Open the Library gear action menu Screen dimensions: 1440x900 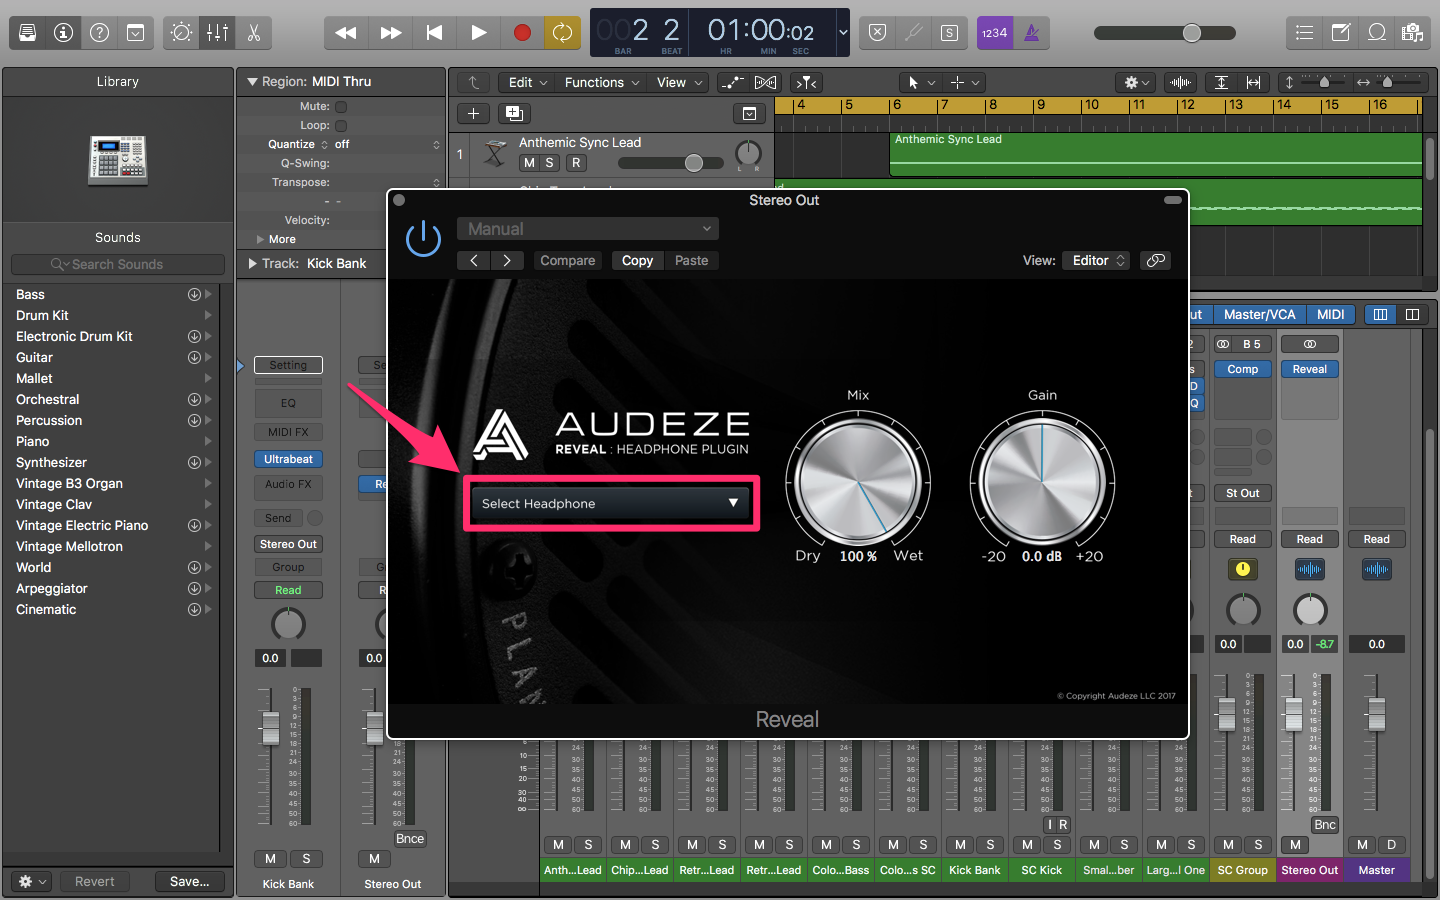(x=32, y=881)
